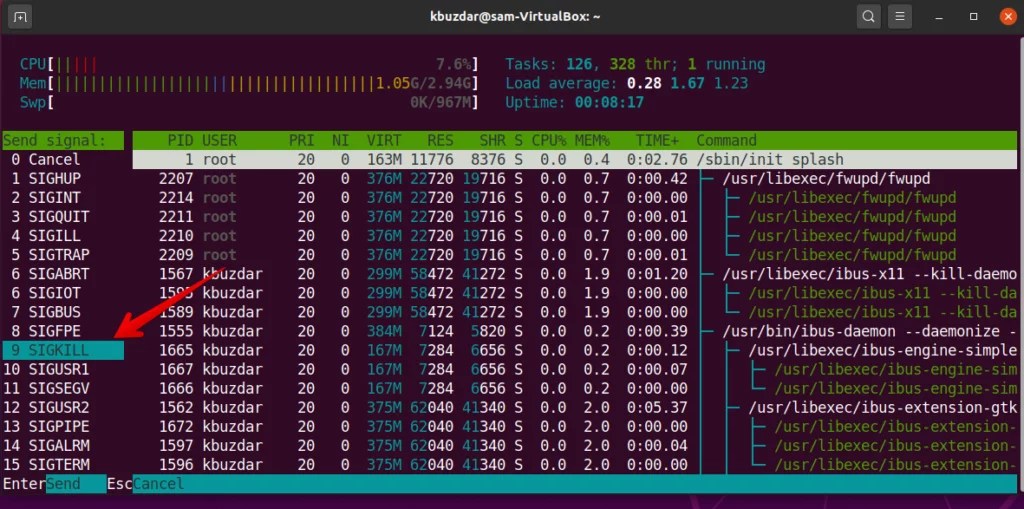This screenshot has width=1024, height=509.
Task: Open new terminal tab icon
Action: tap(20, 17)
